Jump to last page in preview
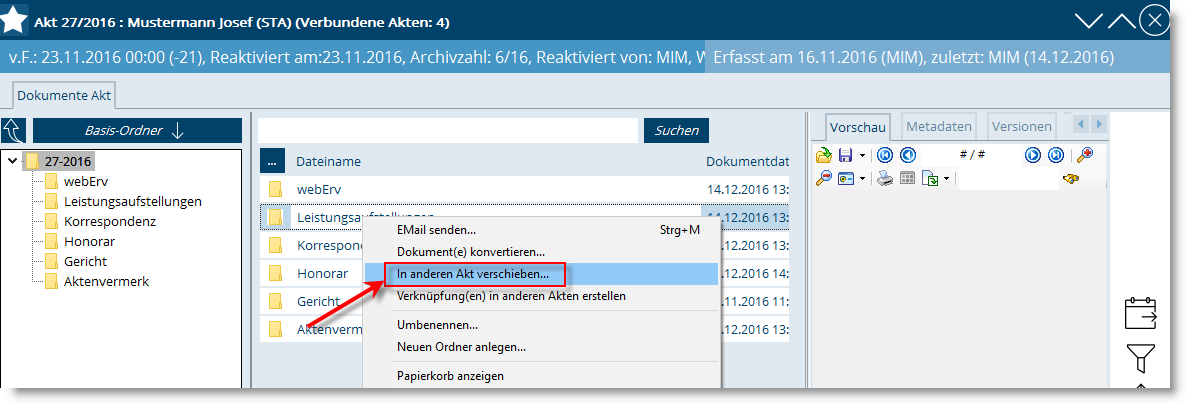 pyautogui.click(x=1056, y=155)
